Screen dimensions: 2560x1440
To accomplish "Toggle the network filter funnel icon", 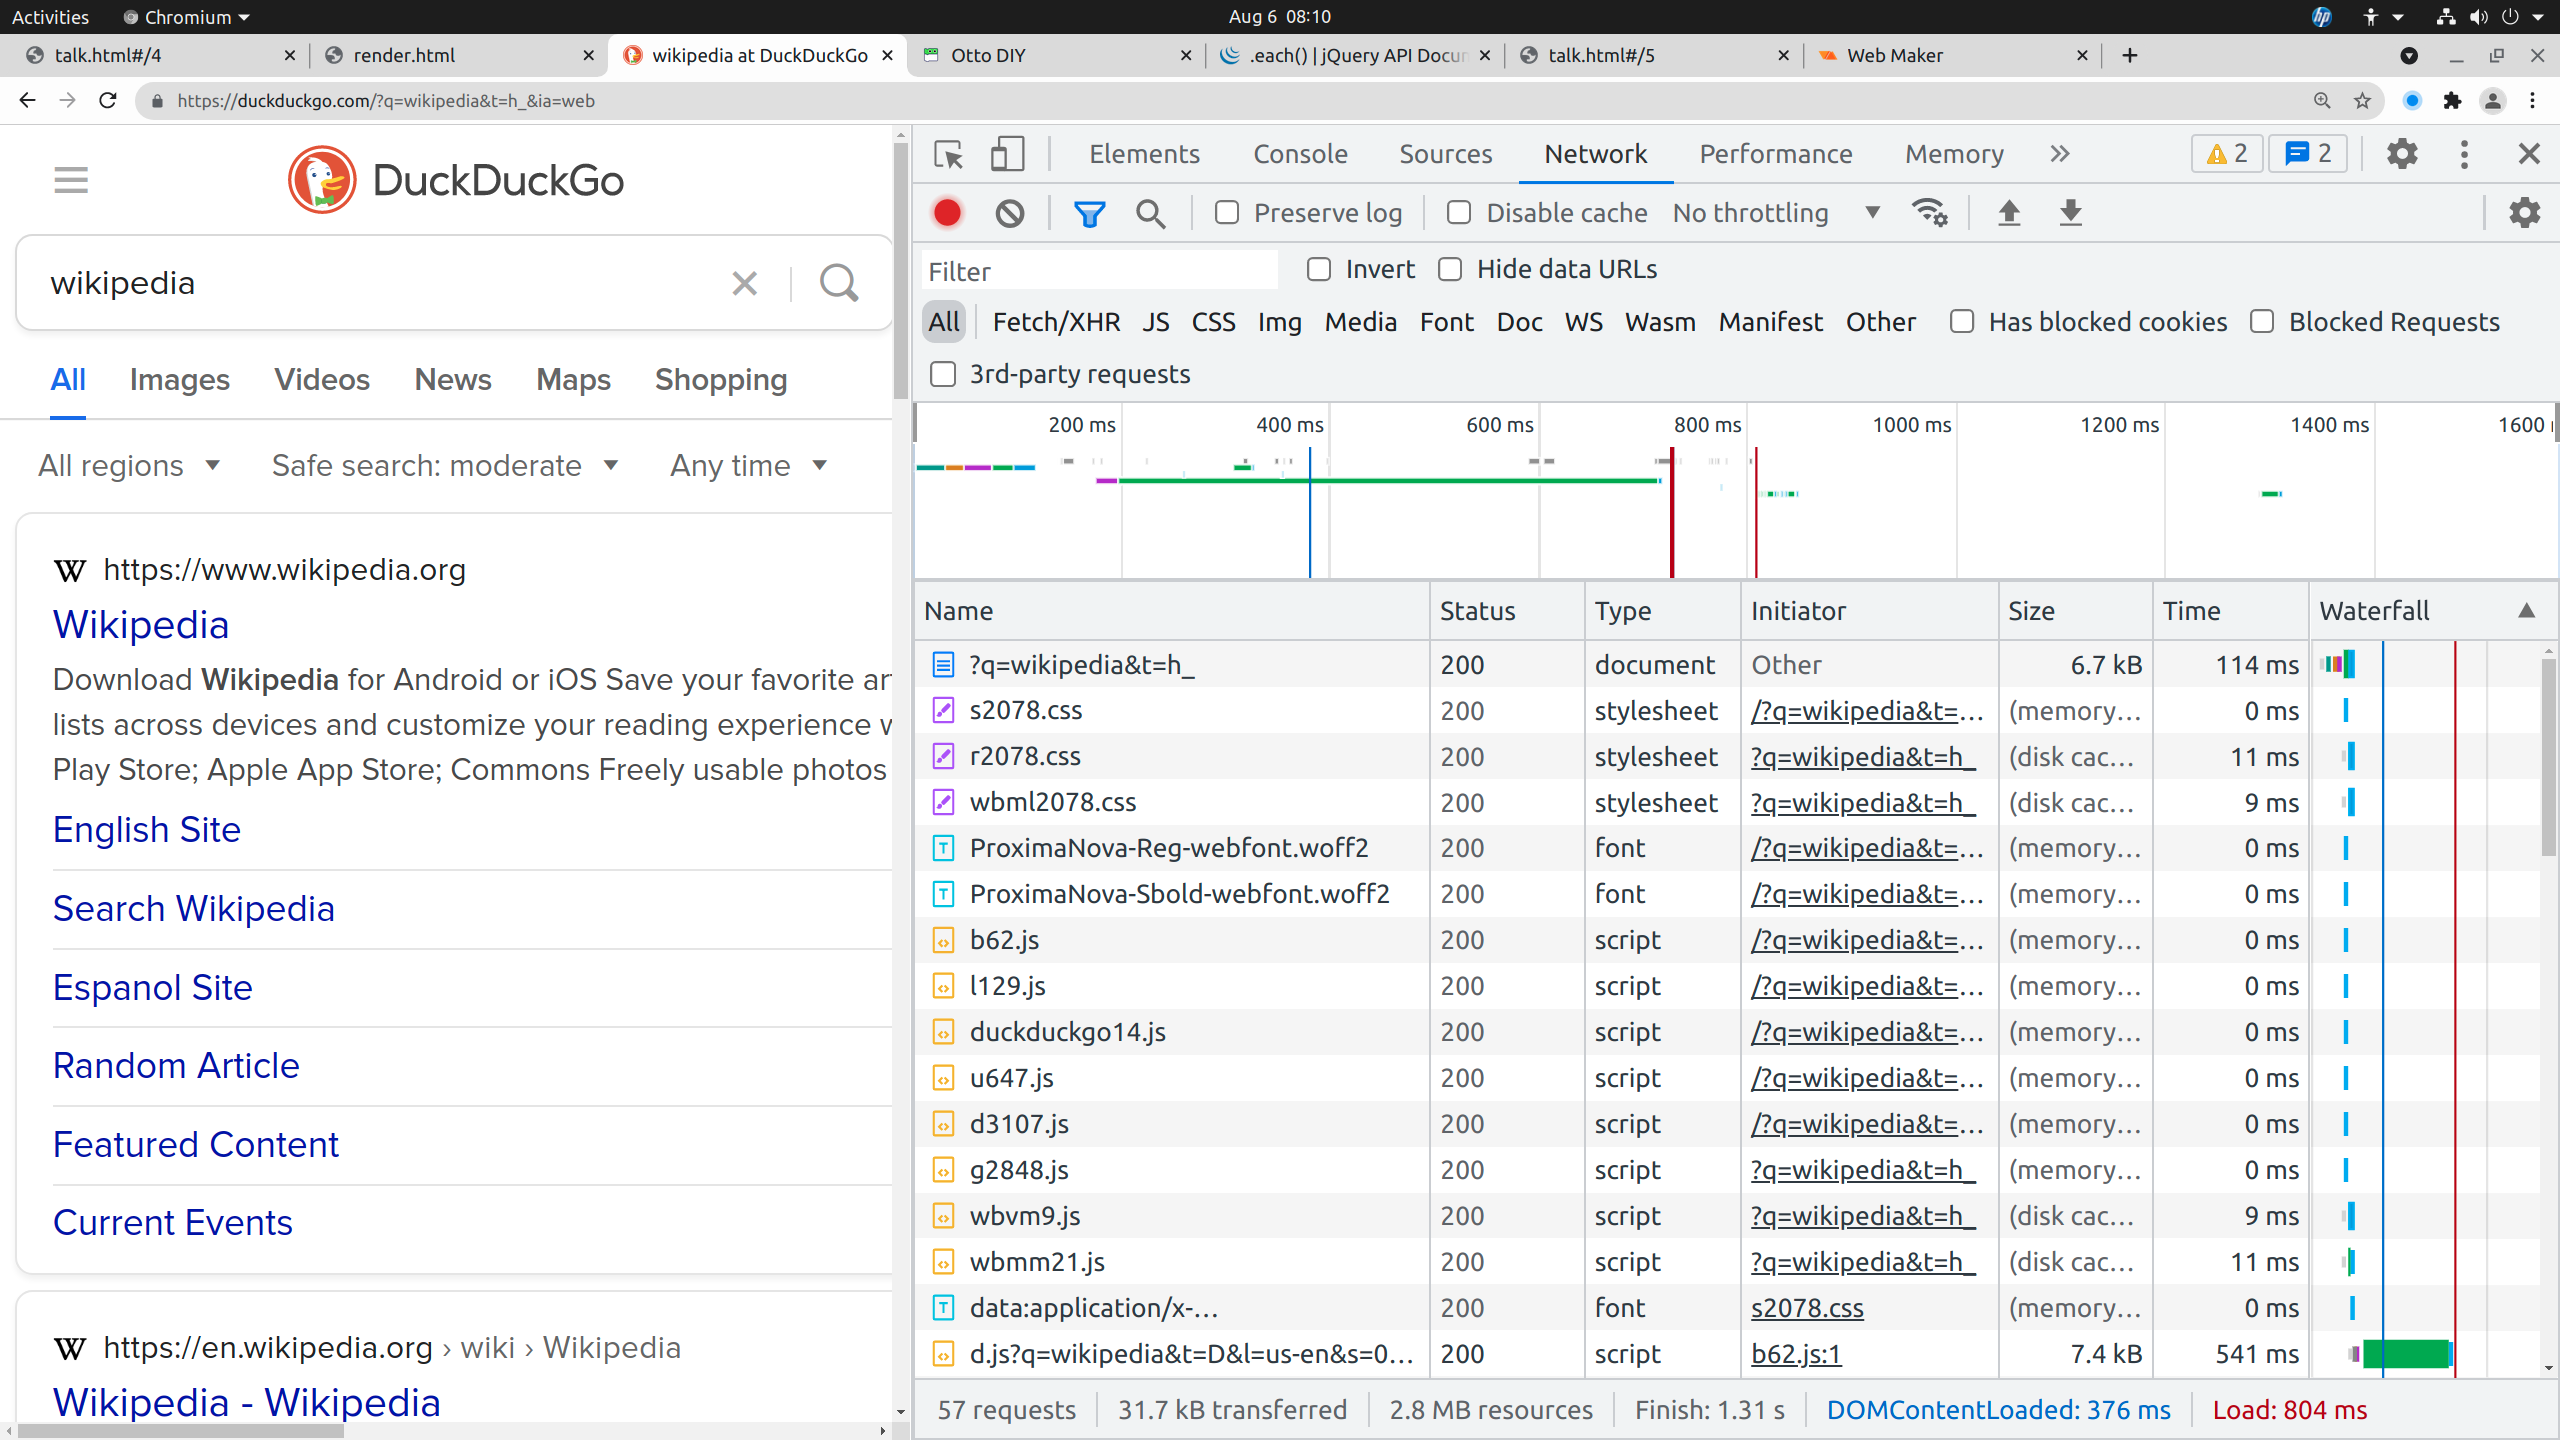I will 1089,213.
